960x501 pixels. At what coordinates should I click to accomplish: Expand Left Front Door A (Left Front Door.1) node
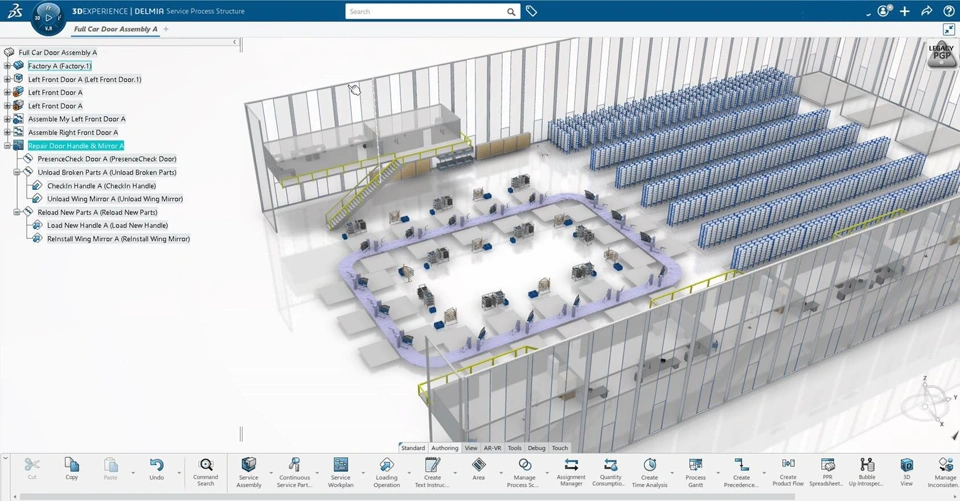pyautogui.click(x=7, y=79)
